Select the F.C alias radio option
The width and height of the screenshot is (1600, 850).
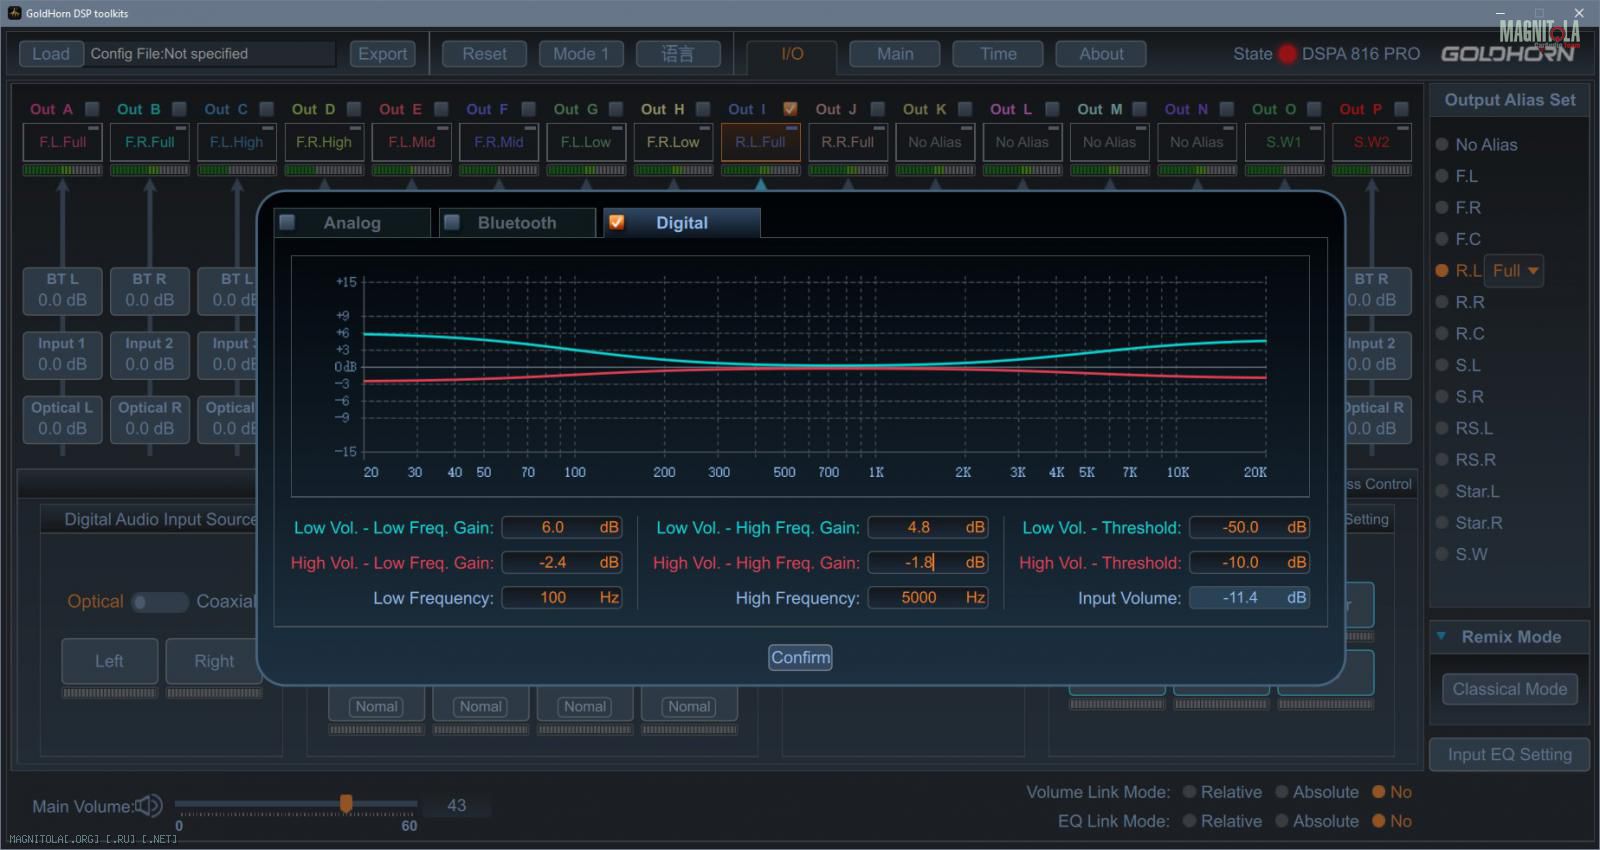pos(1442,239)
